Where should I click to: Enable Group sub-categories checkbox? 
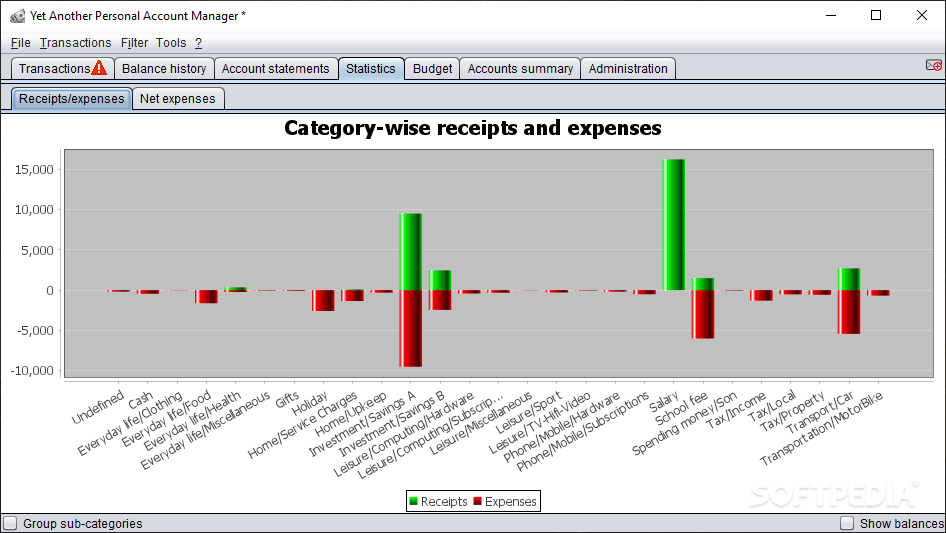(x=10, y=523)
